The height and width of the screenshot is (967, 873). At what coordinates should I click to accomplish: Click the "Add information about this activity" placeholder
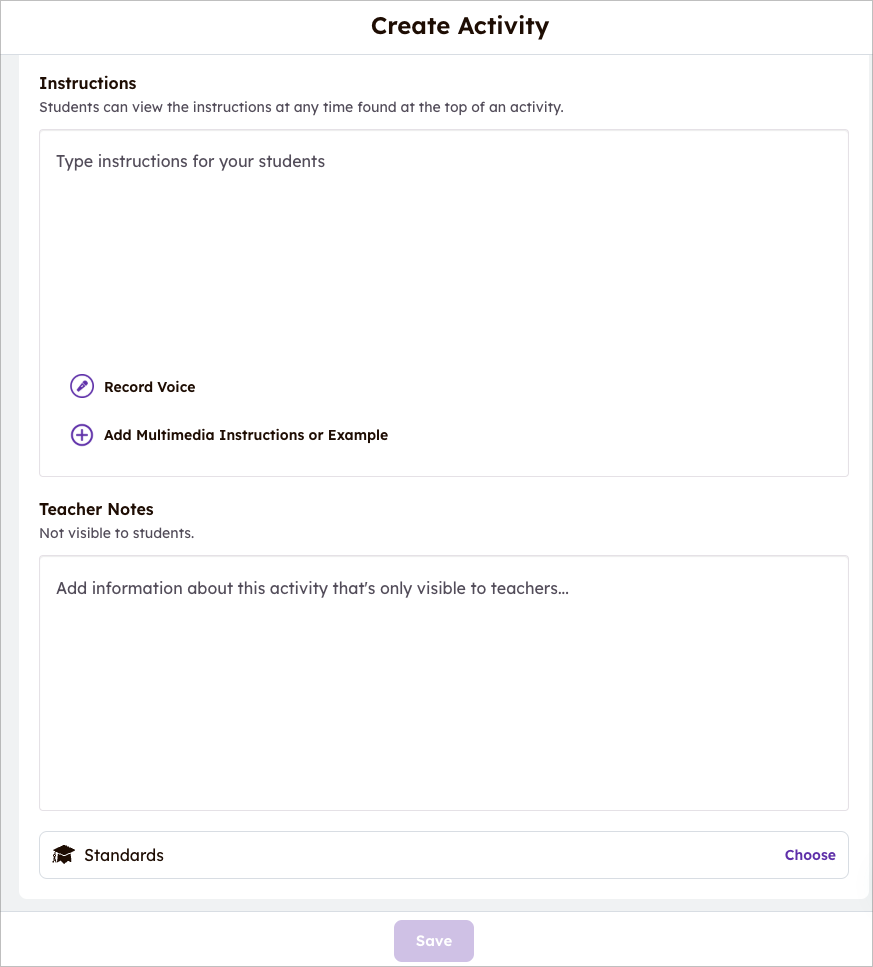click(x=312, y=588)
